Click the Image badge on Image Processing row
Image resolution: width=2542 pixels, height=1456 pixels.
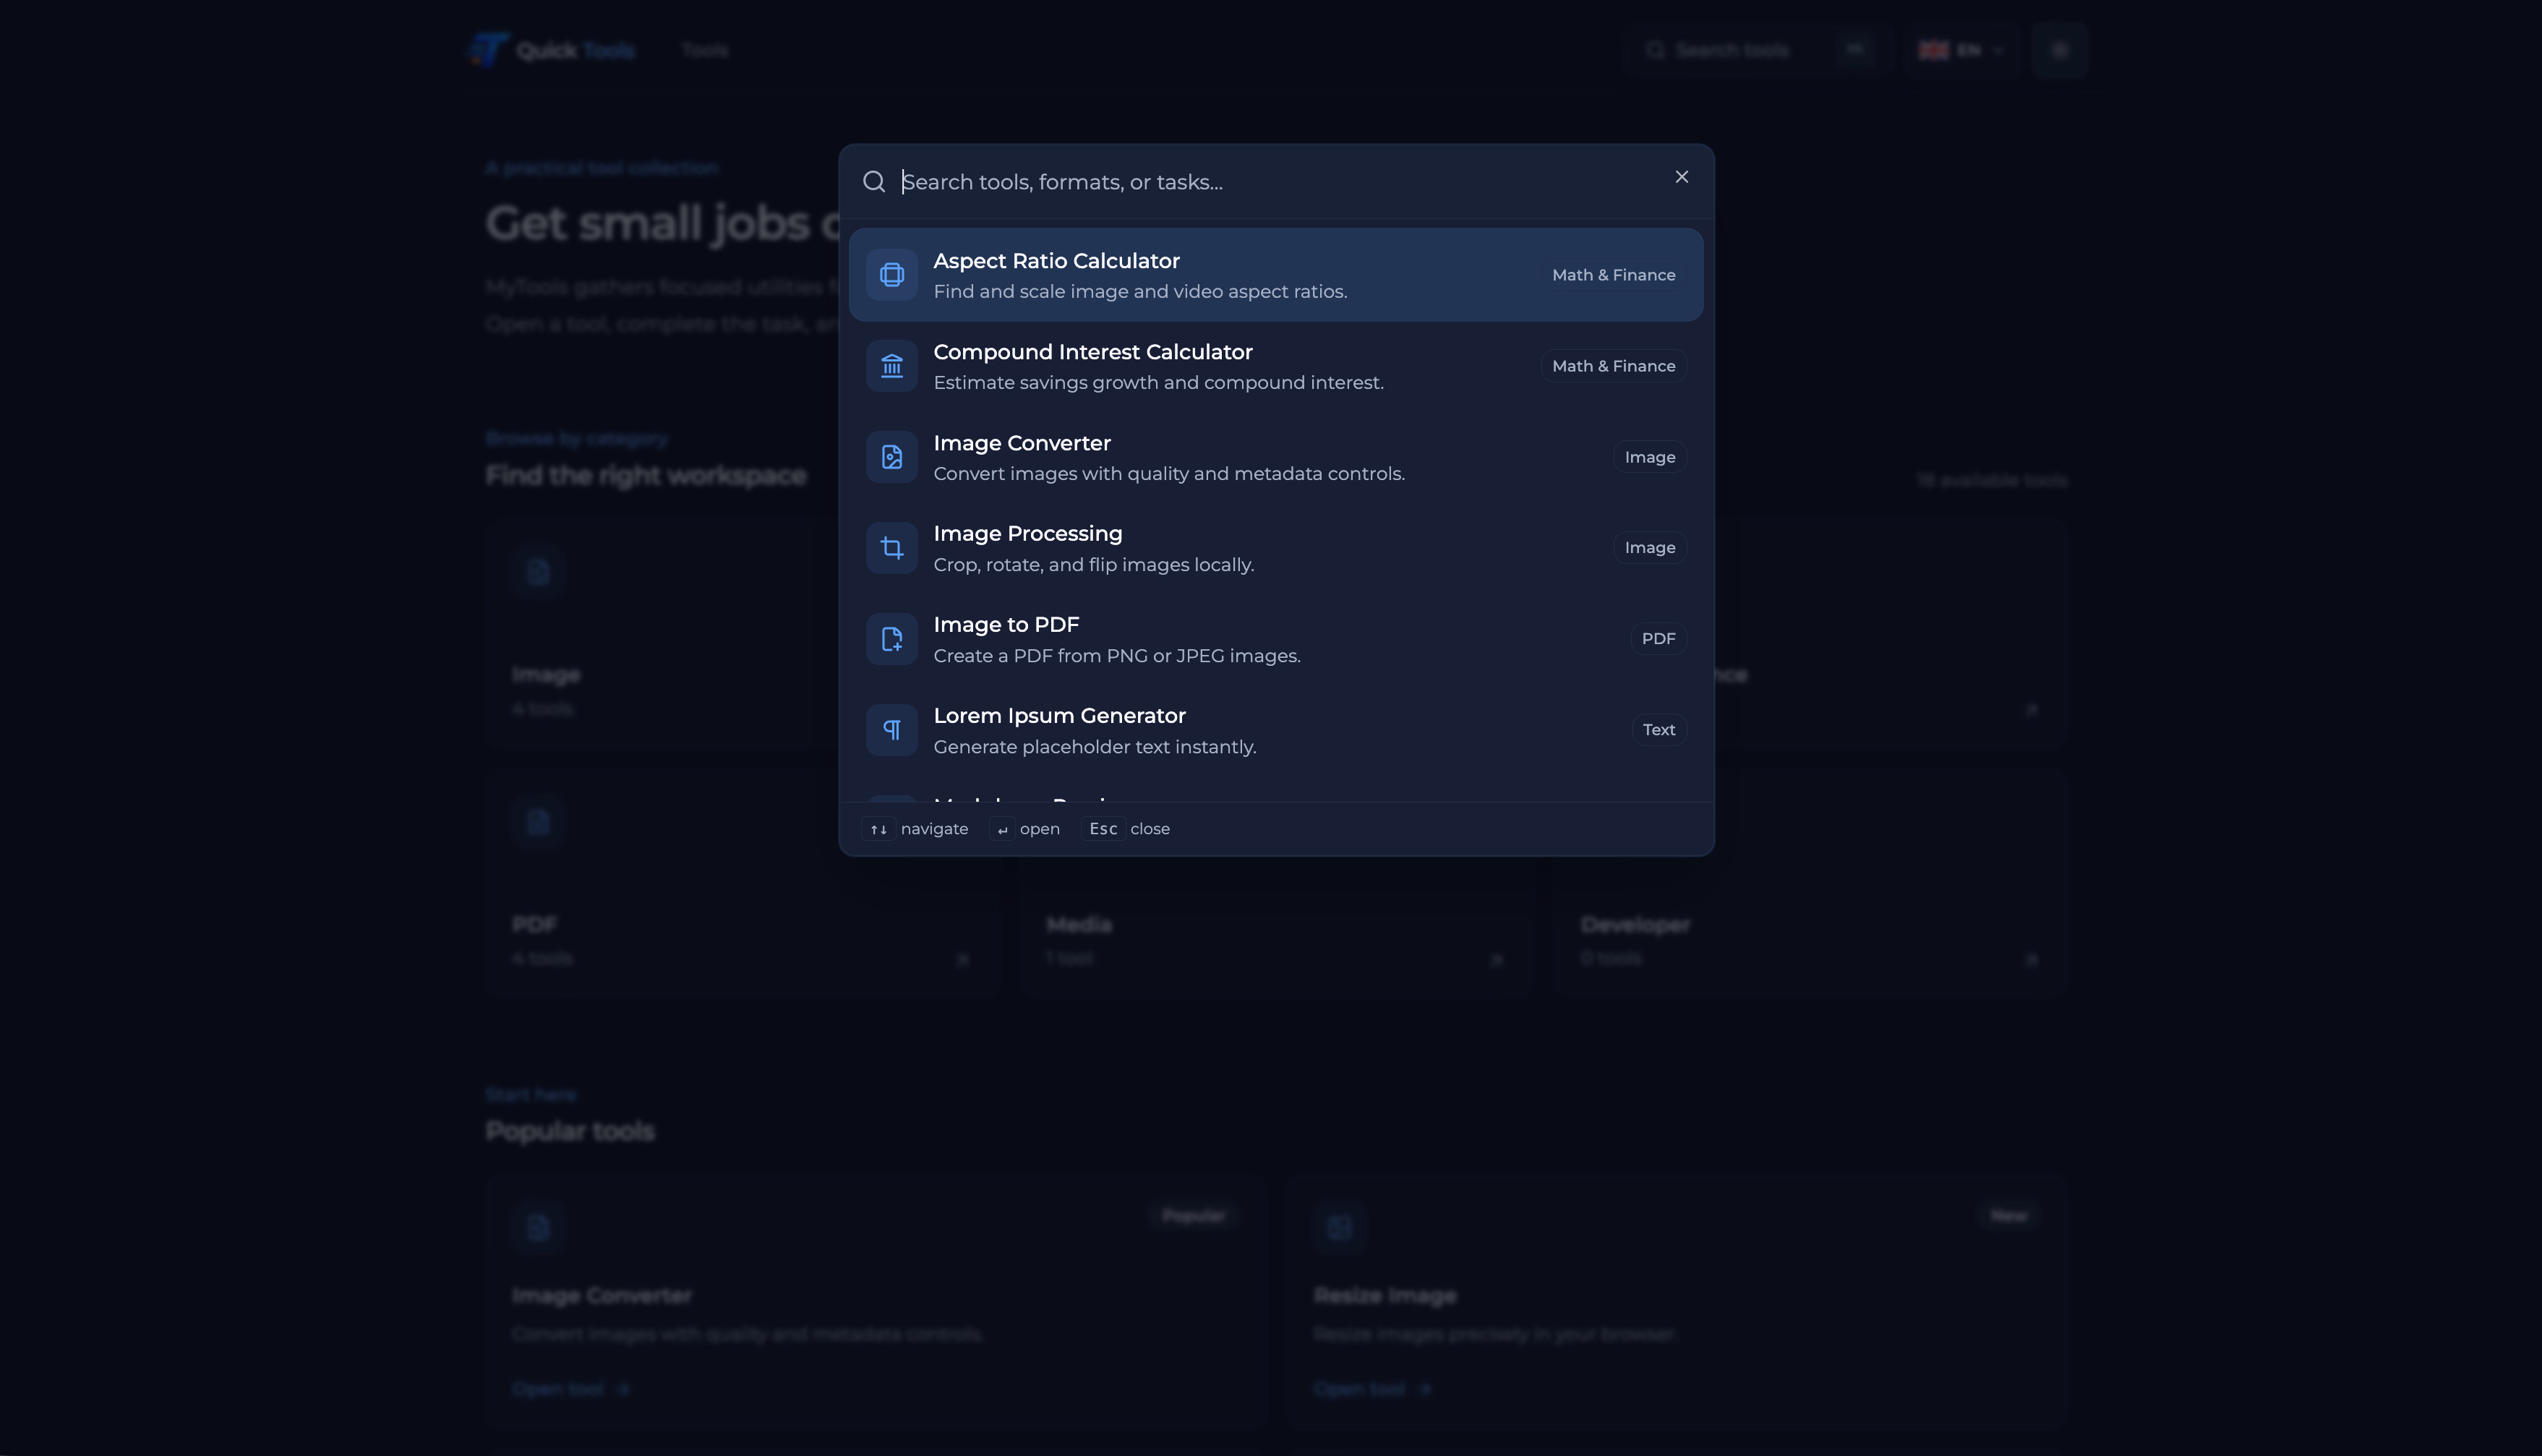tap(1650, 548)
